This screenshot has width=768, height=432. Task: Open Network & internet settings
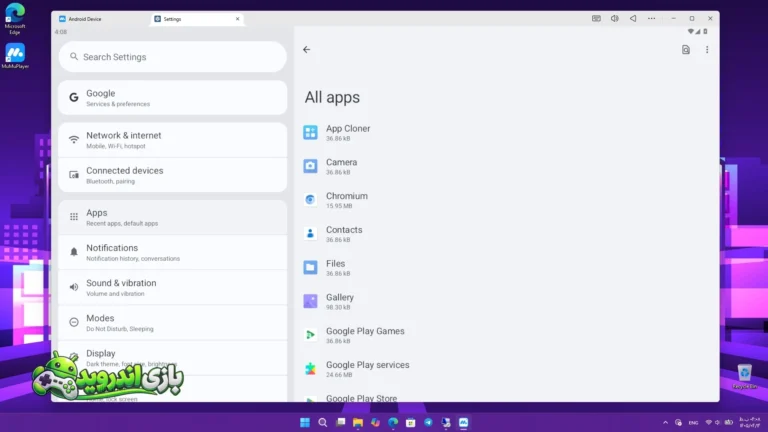pyautogui.click(x=172, y=140)
